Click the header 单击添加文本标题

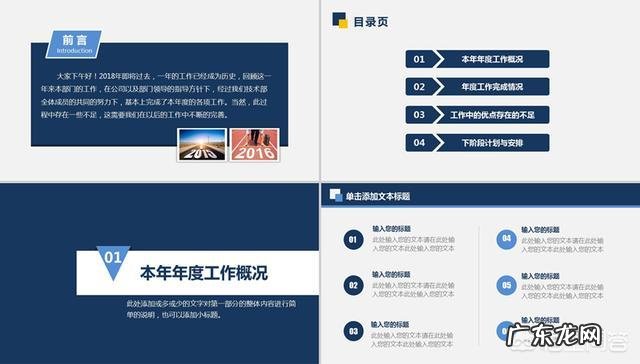378,196
